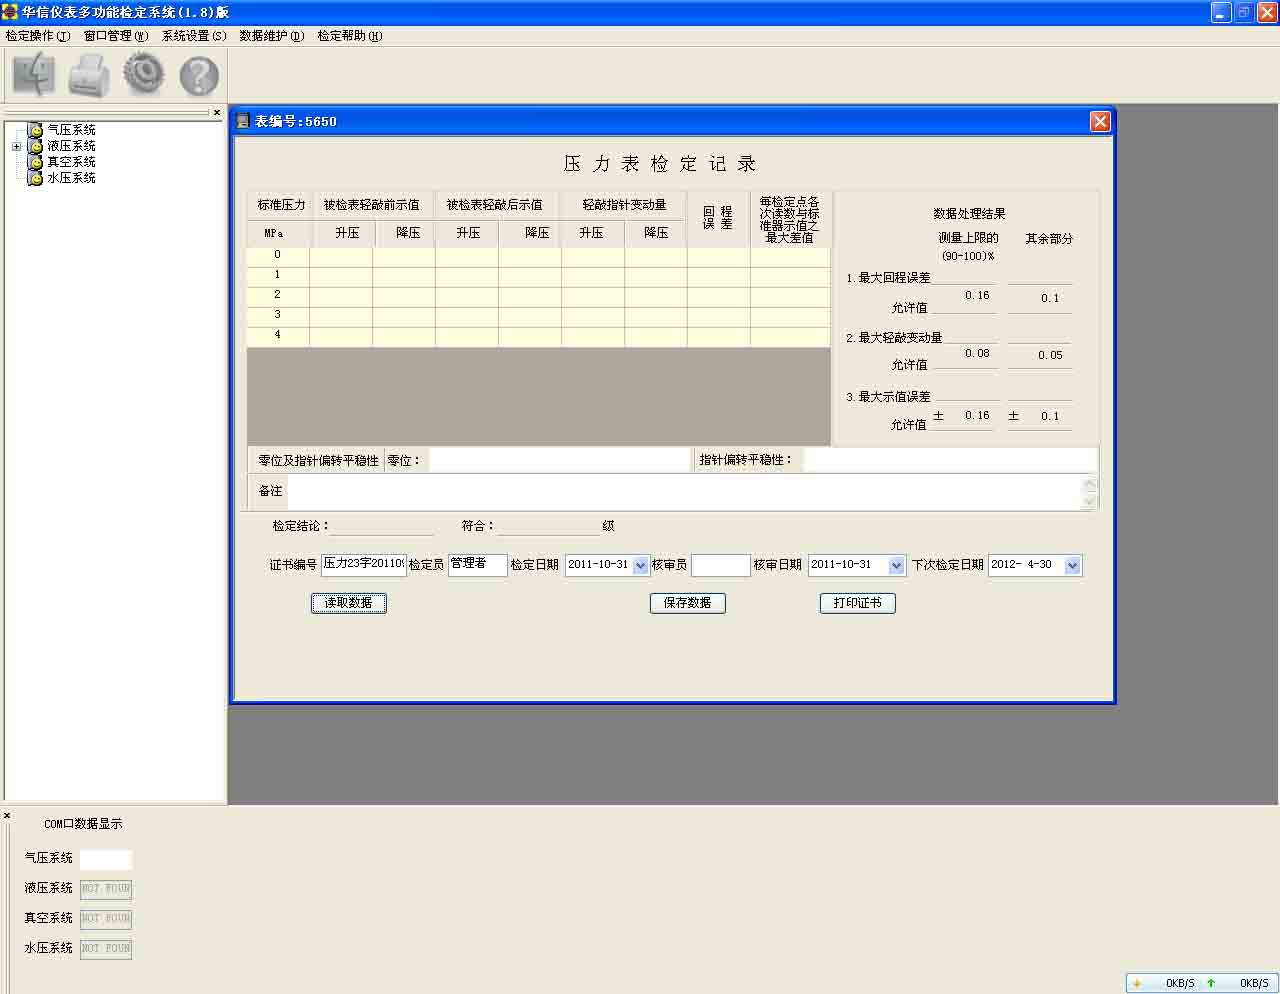Screen dimensions: 1280x994
Task: Open the 下次检定日期 date dropdown
Action: (x=1072, y=566)
